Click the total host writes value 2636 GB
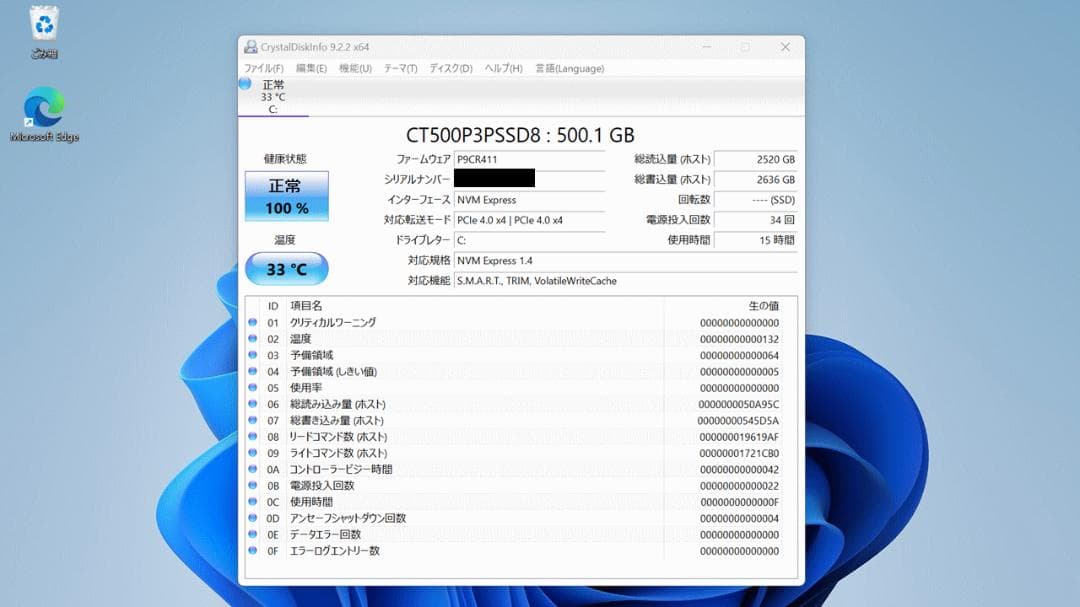 [756, 179]
